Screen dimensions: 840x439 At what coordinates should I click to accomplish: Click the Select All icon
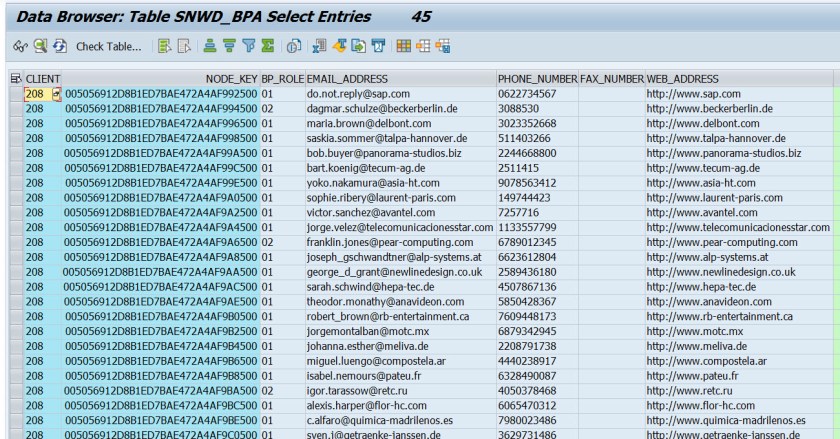164,46
